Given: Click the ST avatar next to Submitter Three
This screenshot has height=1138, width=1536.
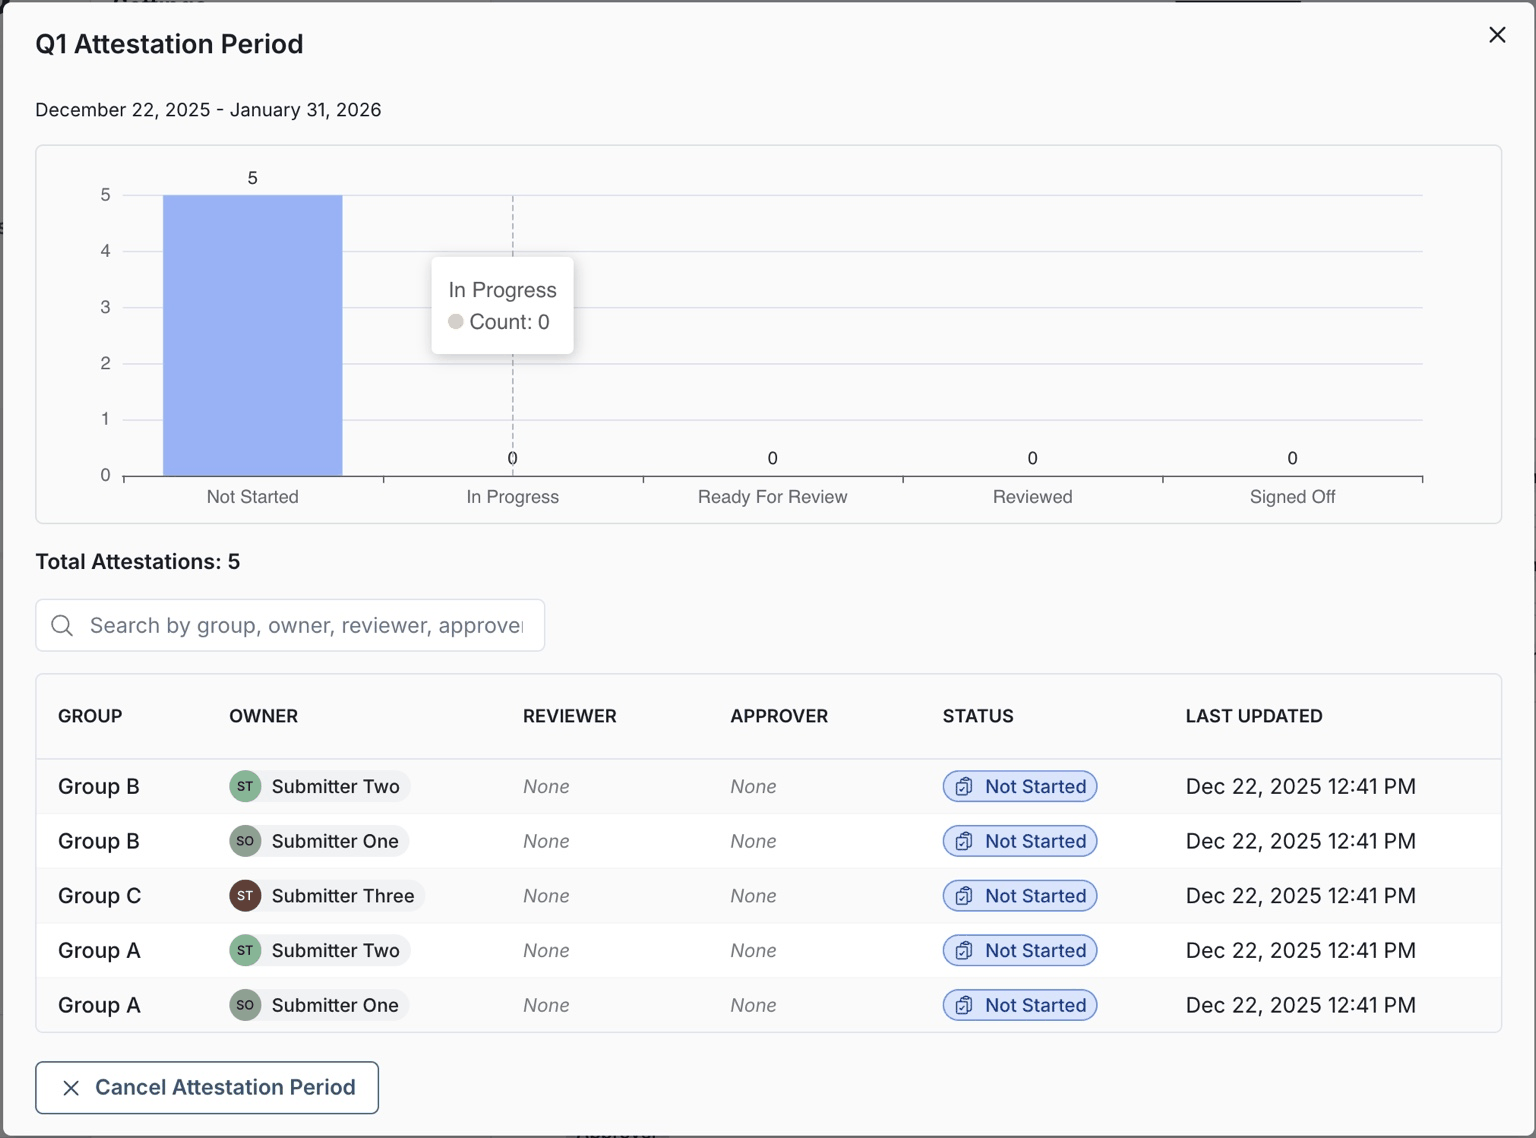Looking at the screenshot, I should coord(244,896).
